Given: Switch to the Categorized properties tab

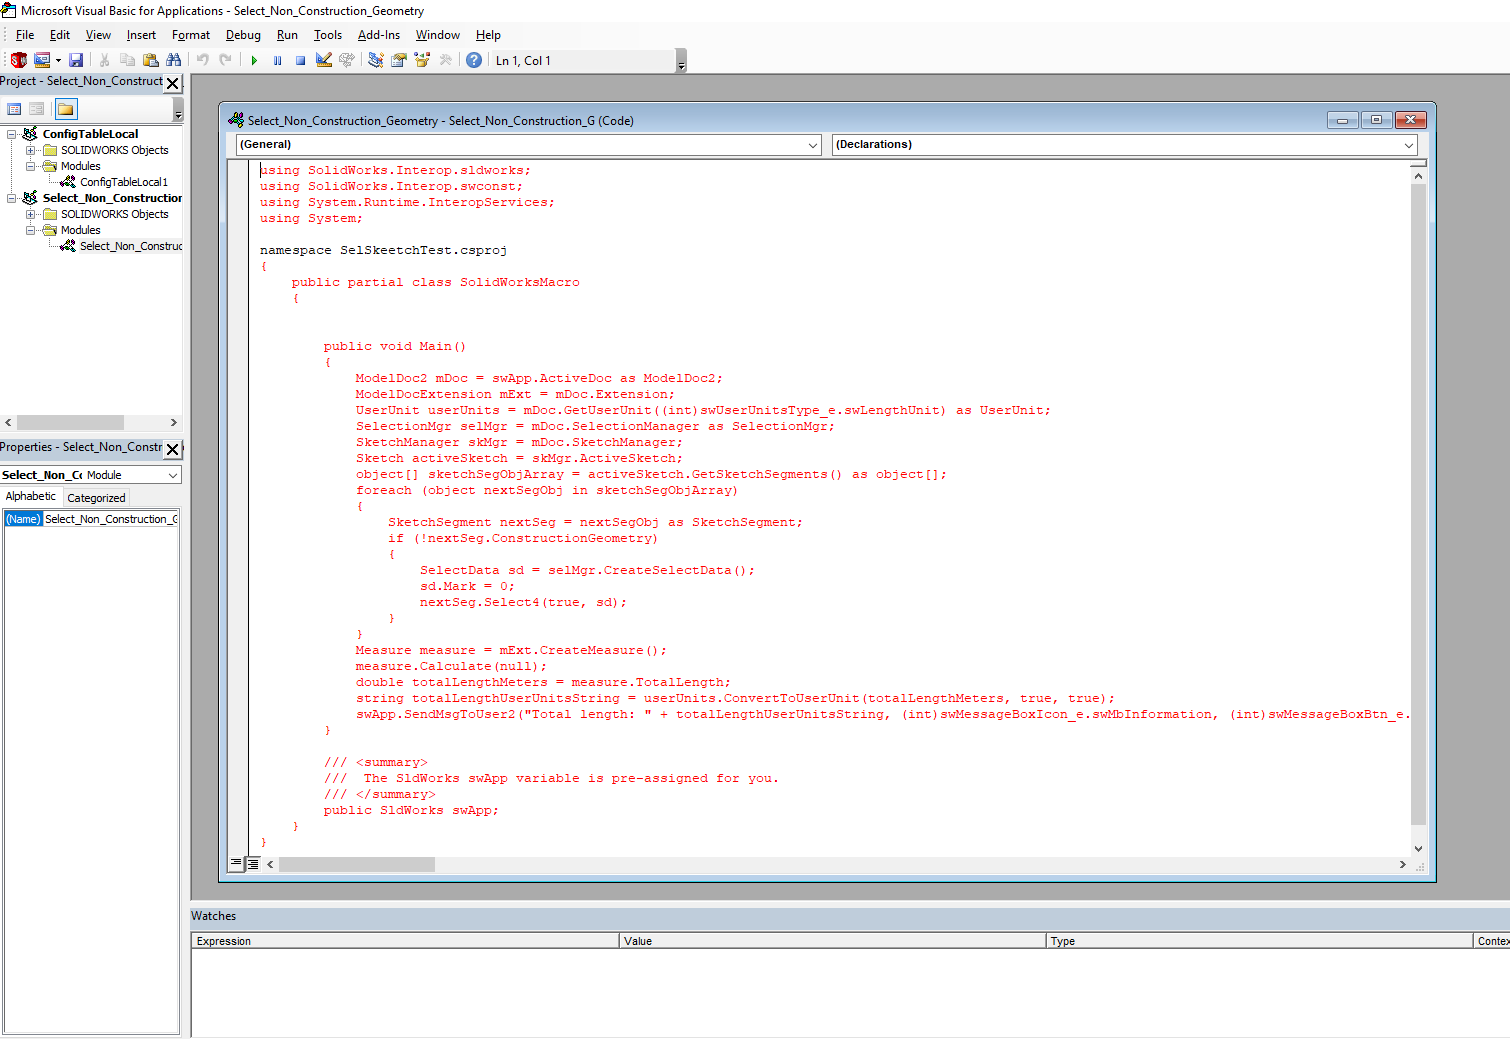Looking at the screenshot, I should (97, 498).
